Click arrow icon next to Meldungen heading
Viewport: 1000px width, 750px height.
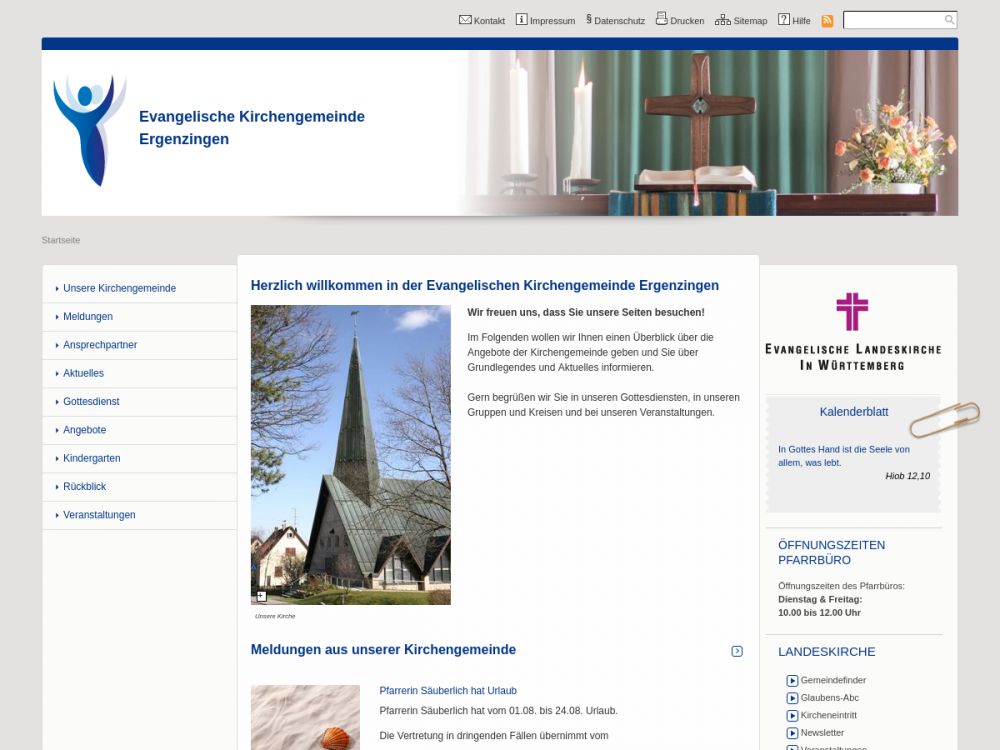(x=737, y=651)
